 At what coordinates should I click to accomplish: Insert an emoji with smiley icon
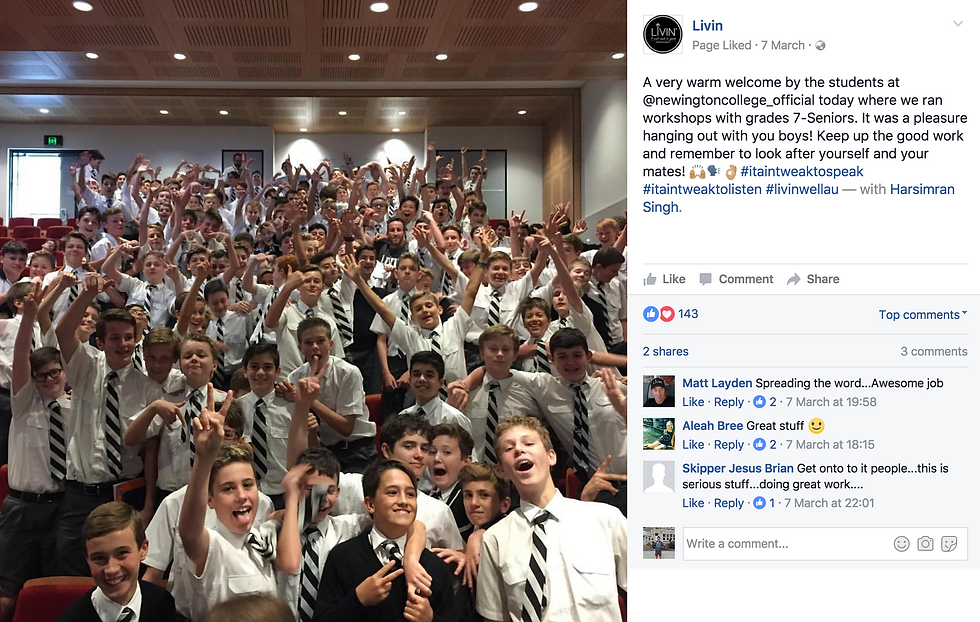[x=901, y=544]
